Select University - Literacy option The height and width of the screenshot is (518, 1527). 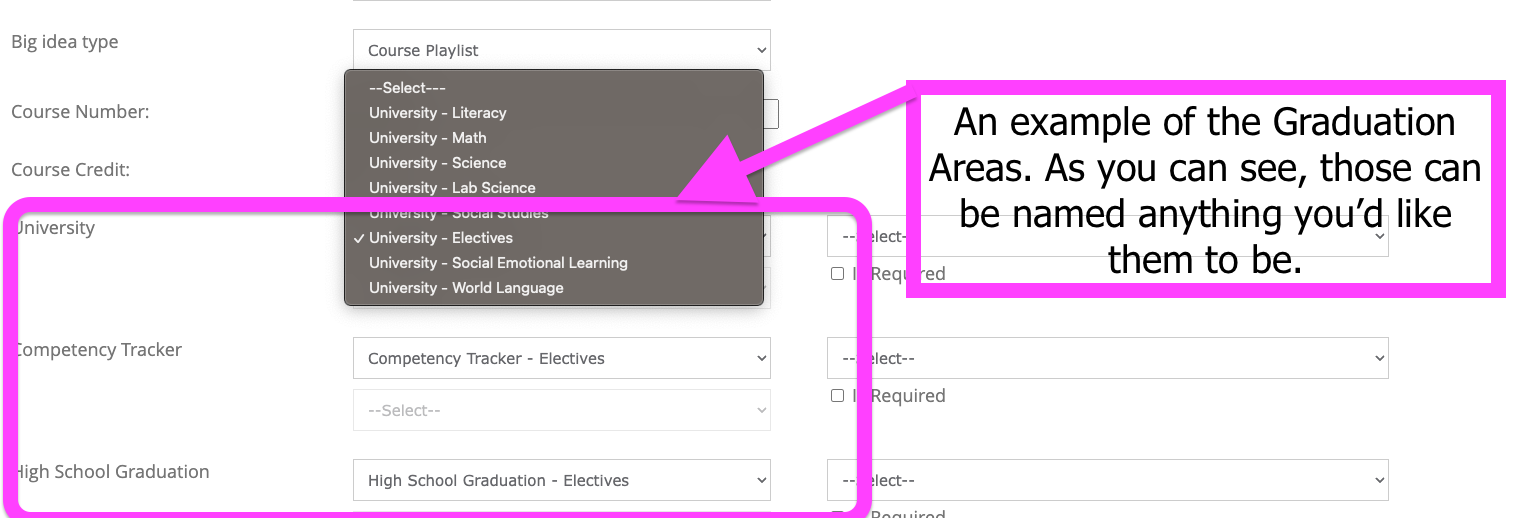pos(554,113)
